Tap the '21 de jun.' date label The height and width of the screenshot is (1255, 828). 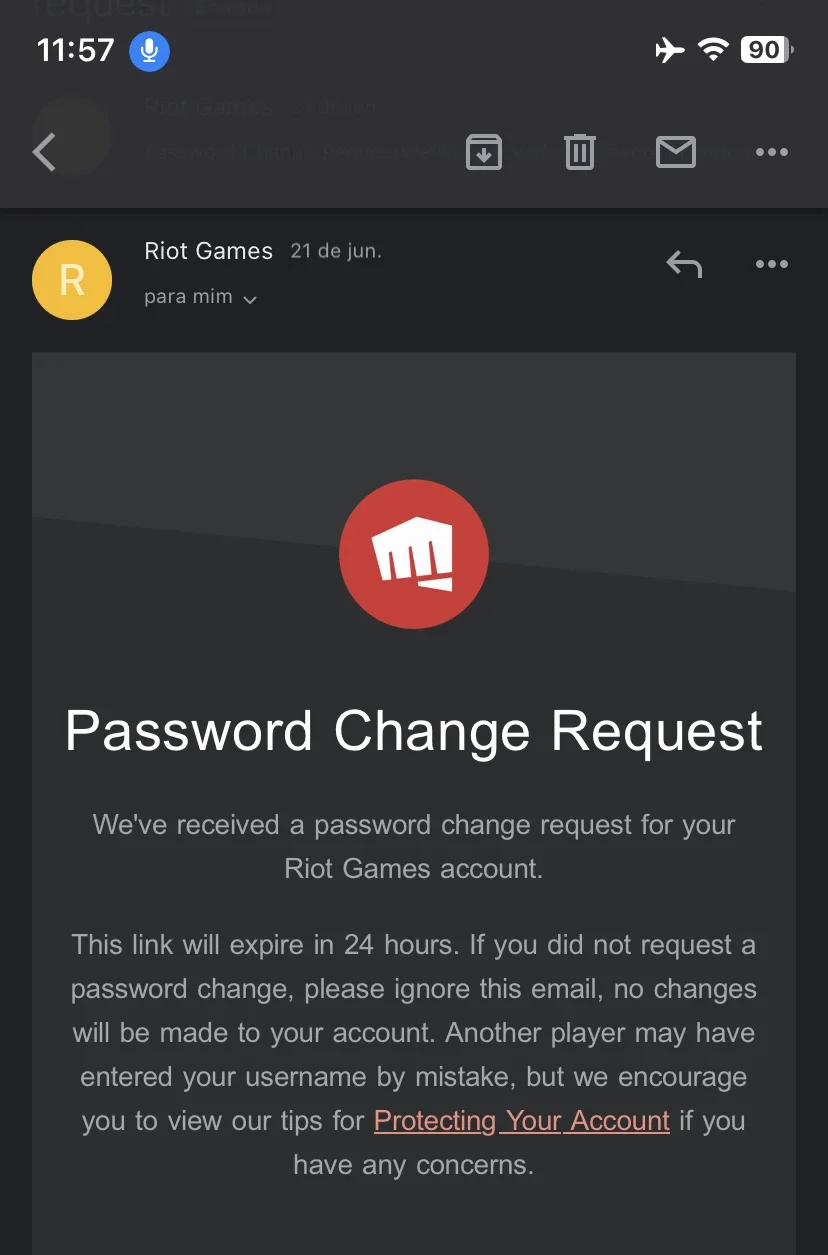(336, 252)
